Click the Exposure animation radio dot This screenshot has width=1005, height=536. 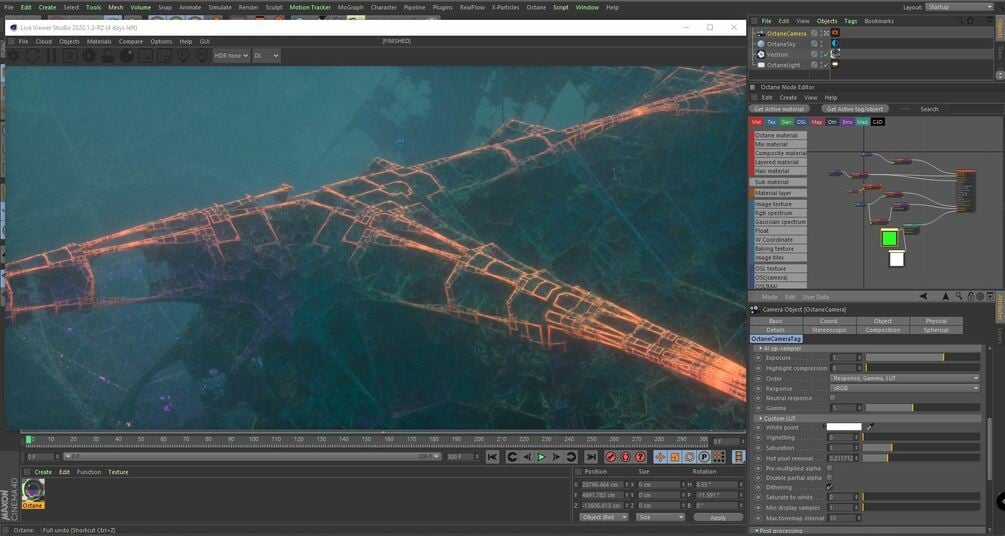[758, 358]
